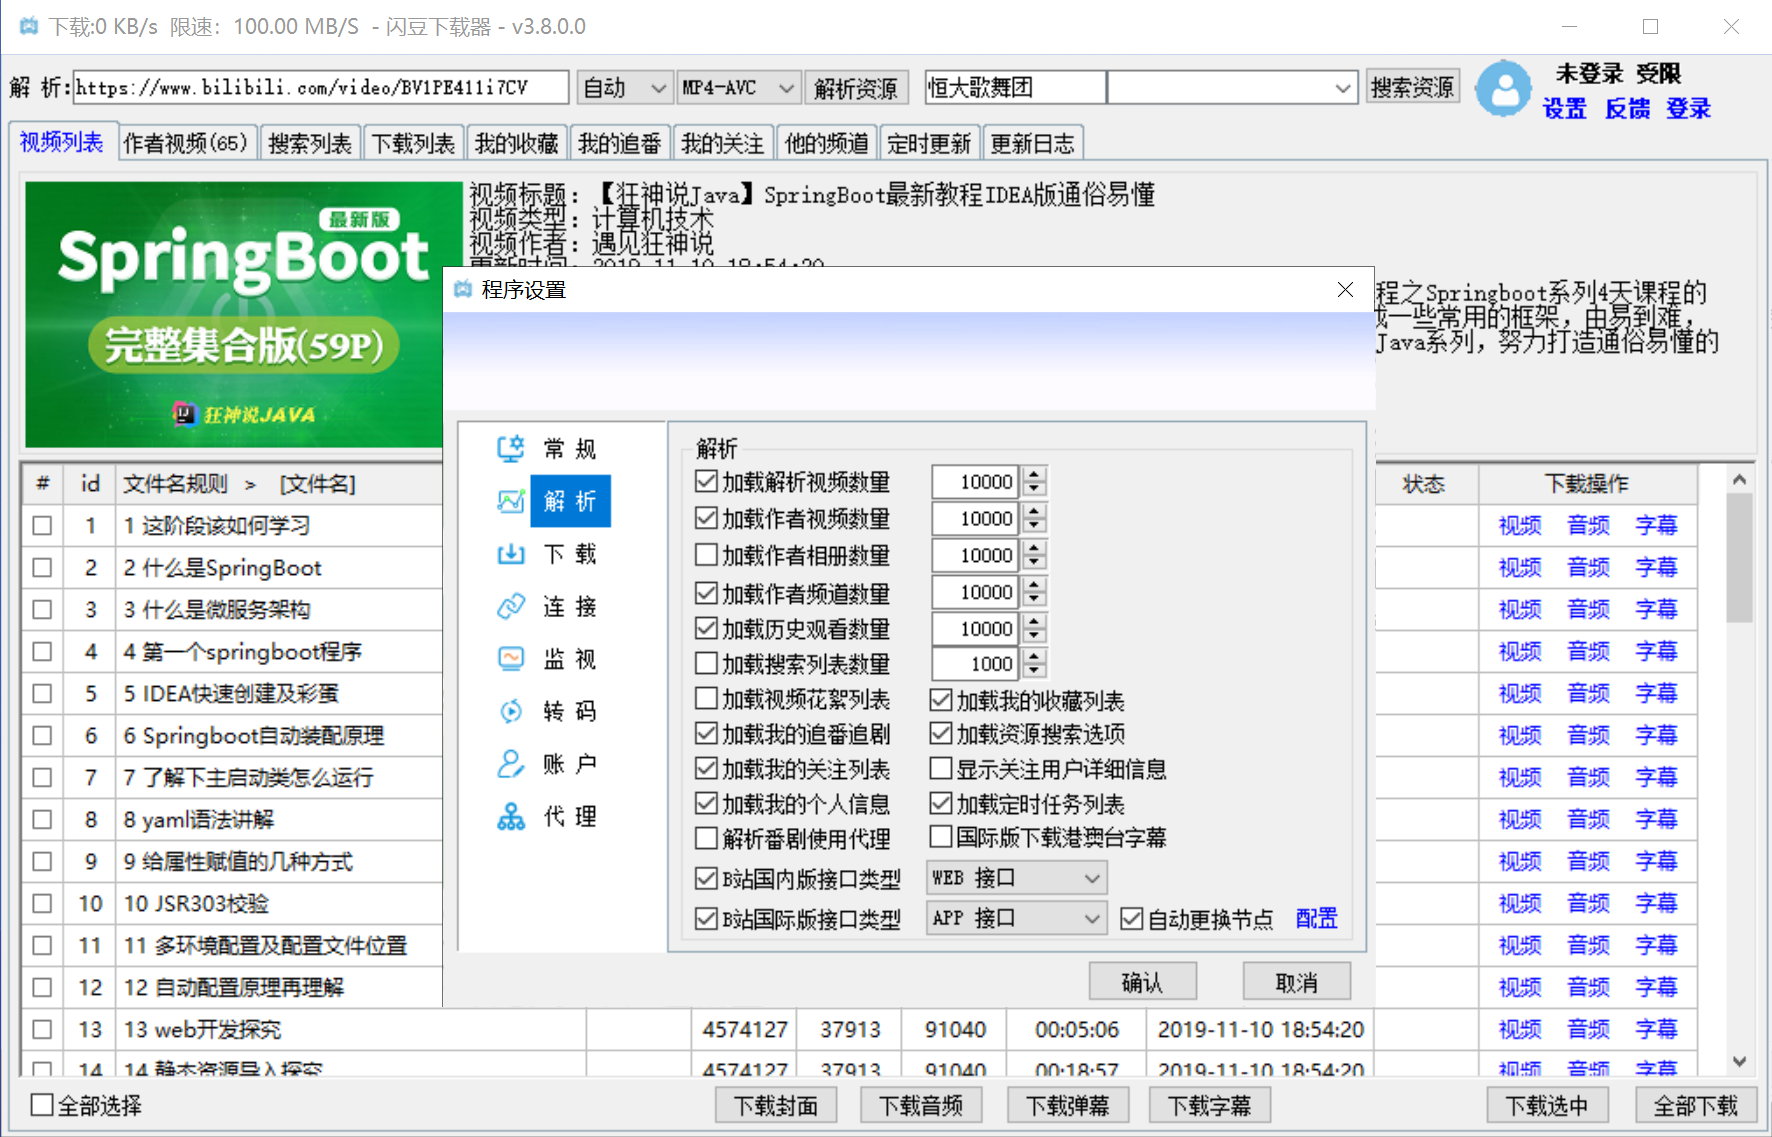The height and width of the screenshot is (1137, 1772).
Task: Click the 下载封面 button
Action: [x=776, y=1105]
